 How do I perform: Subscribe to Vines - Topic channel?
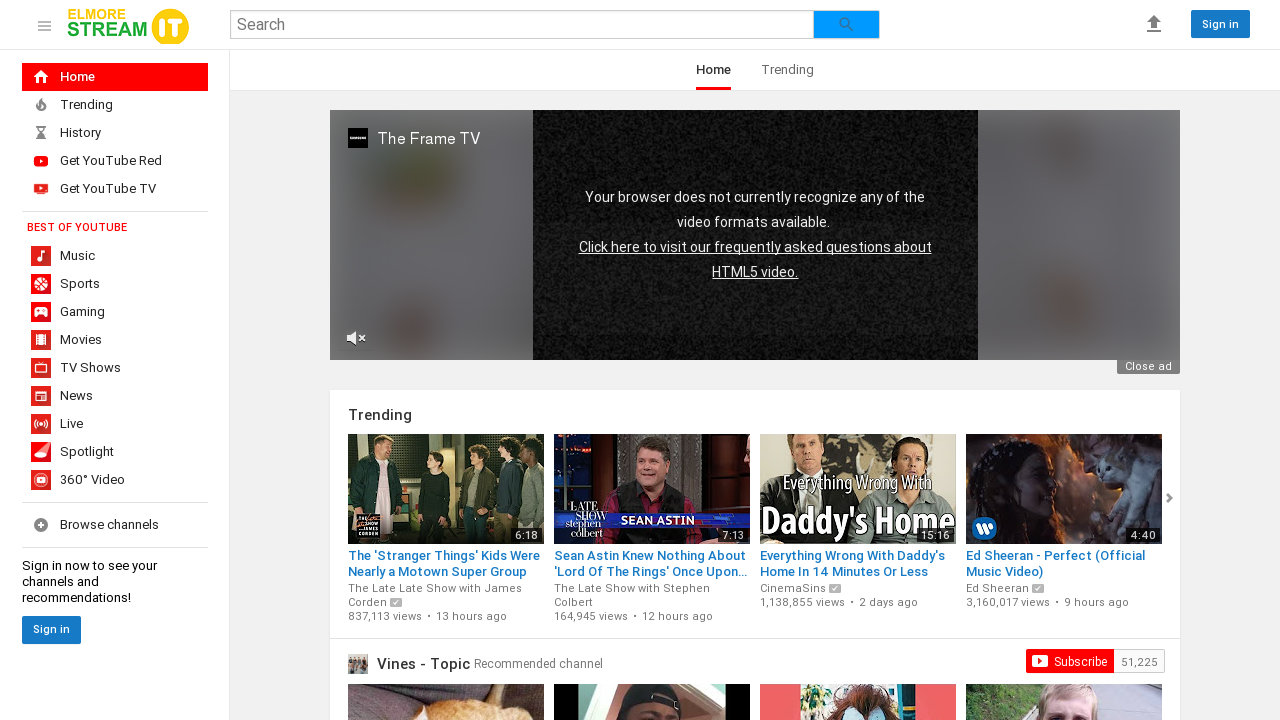click(1069, 661)
